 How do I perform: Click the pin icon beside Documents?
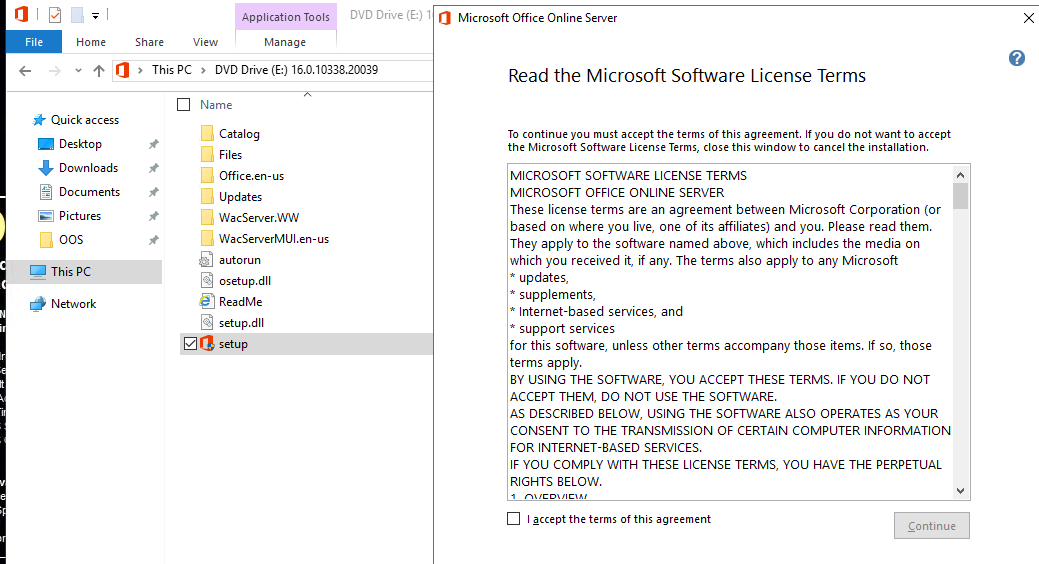coord(154,192)
